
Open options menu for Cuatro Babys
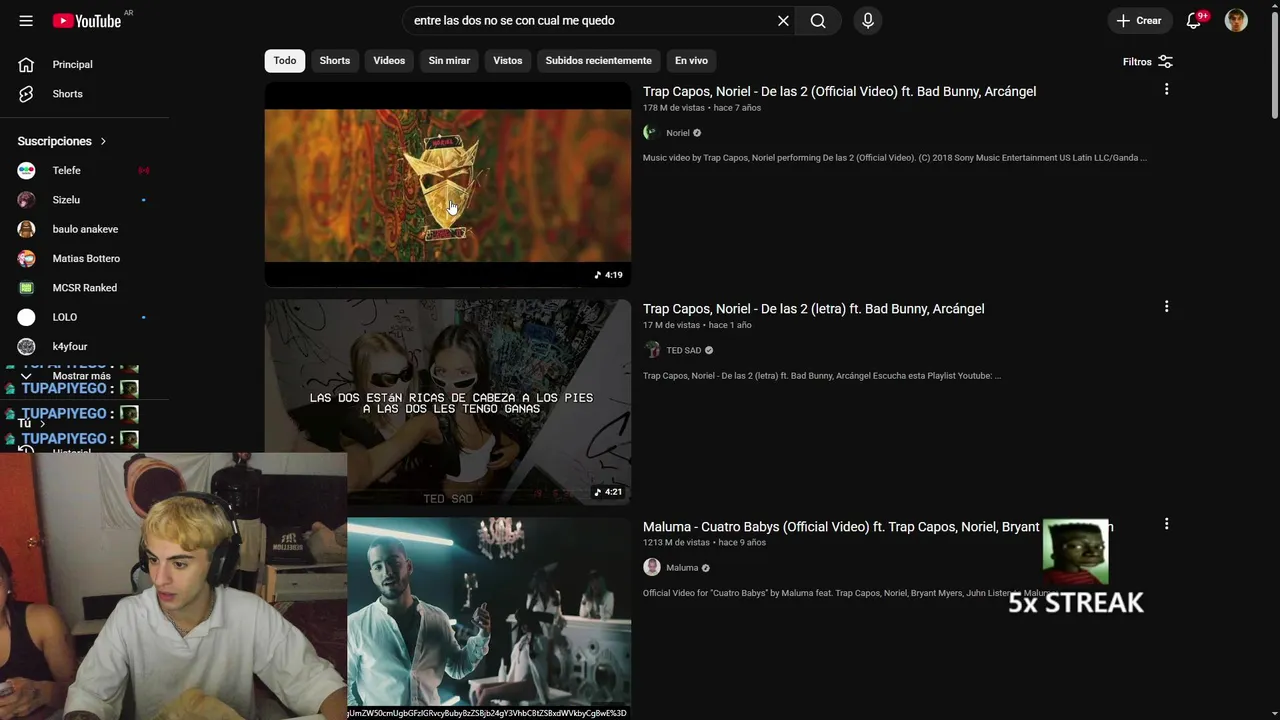coord(1166,524)
